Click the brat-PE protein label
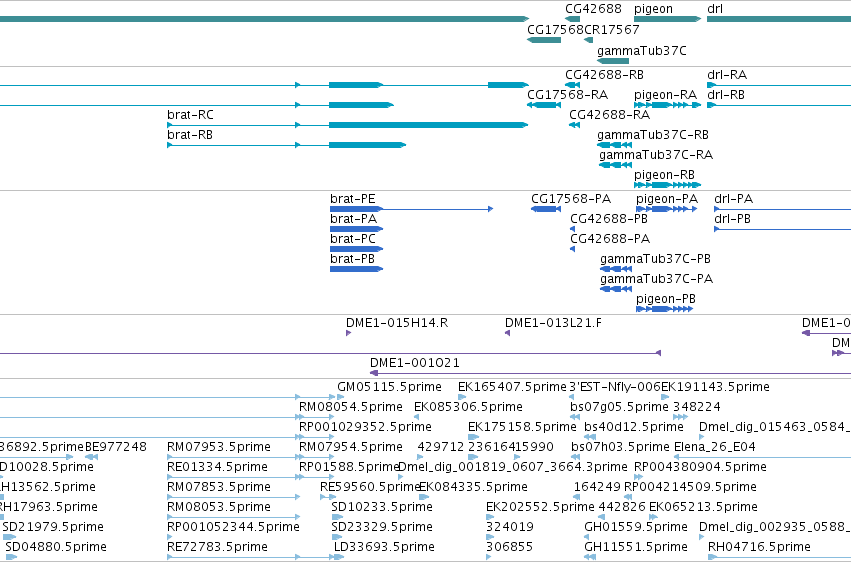 point(353,199)
